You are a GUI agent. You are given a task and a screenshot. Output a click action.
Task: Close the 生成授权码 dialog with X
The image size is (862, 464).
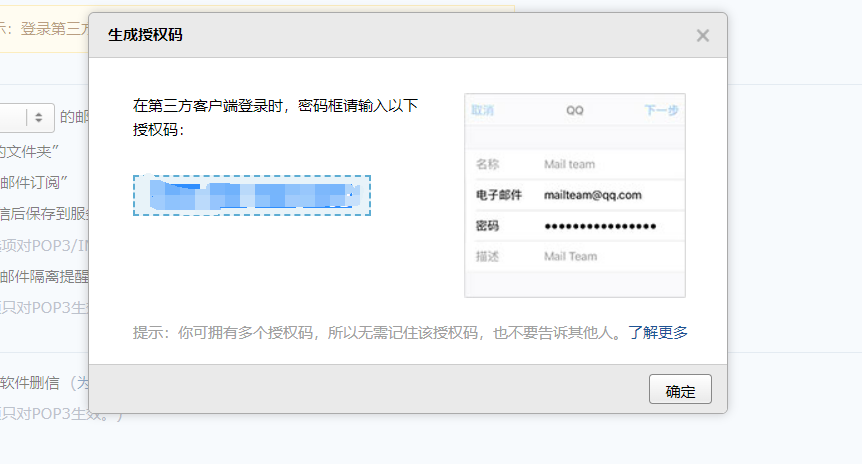[703, 36]
